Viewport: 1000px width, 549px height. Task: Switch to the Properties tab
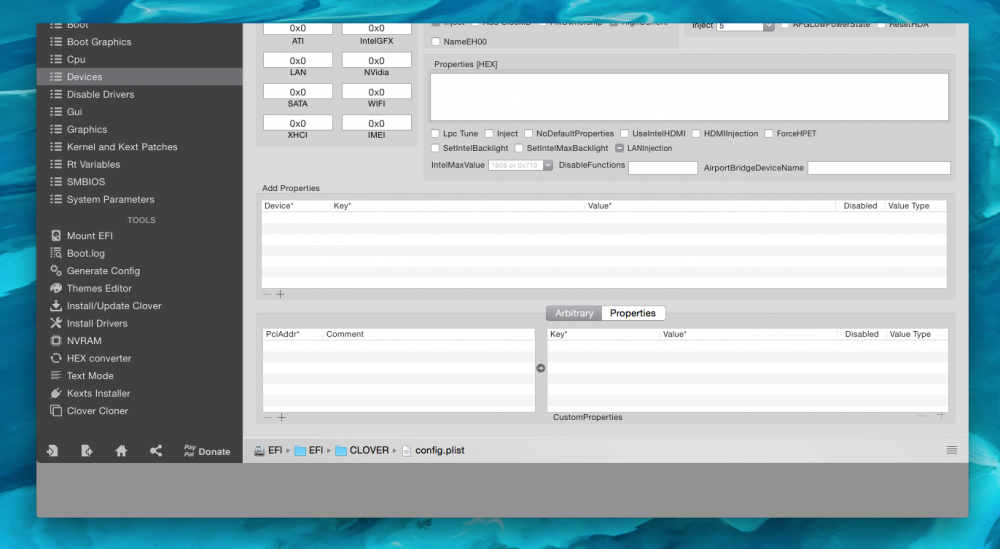[x=633, y=313]
